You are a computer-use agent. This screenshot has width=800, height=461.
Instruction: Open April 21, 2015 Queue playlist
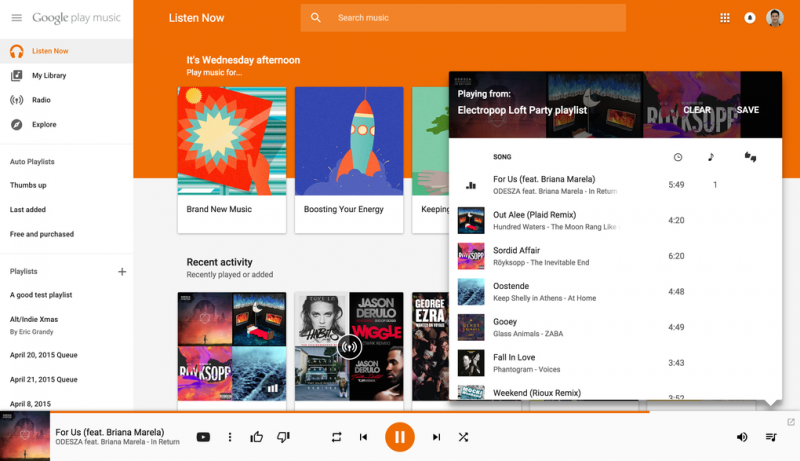pyautogui.click(x=43, y=379)
